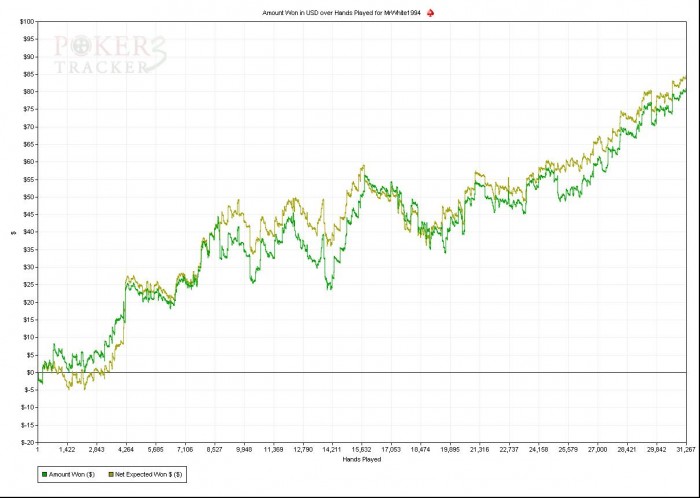Image resolution: width=700 pixels, height=498 pixels.
Task: Click the '$50' y-axis label
Action: click(x=28, y=197)
